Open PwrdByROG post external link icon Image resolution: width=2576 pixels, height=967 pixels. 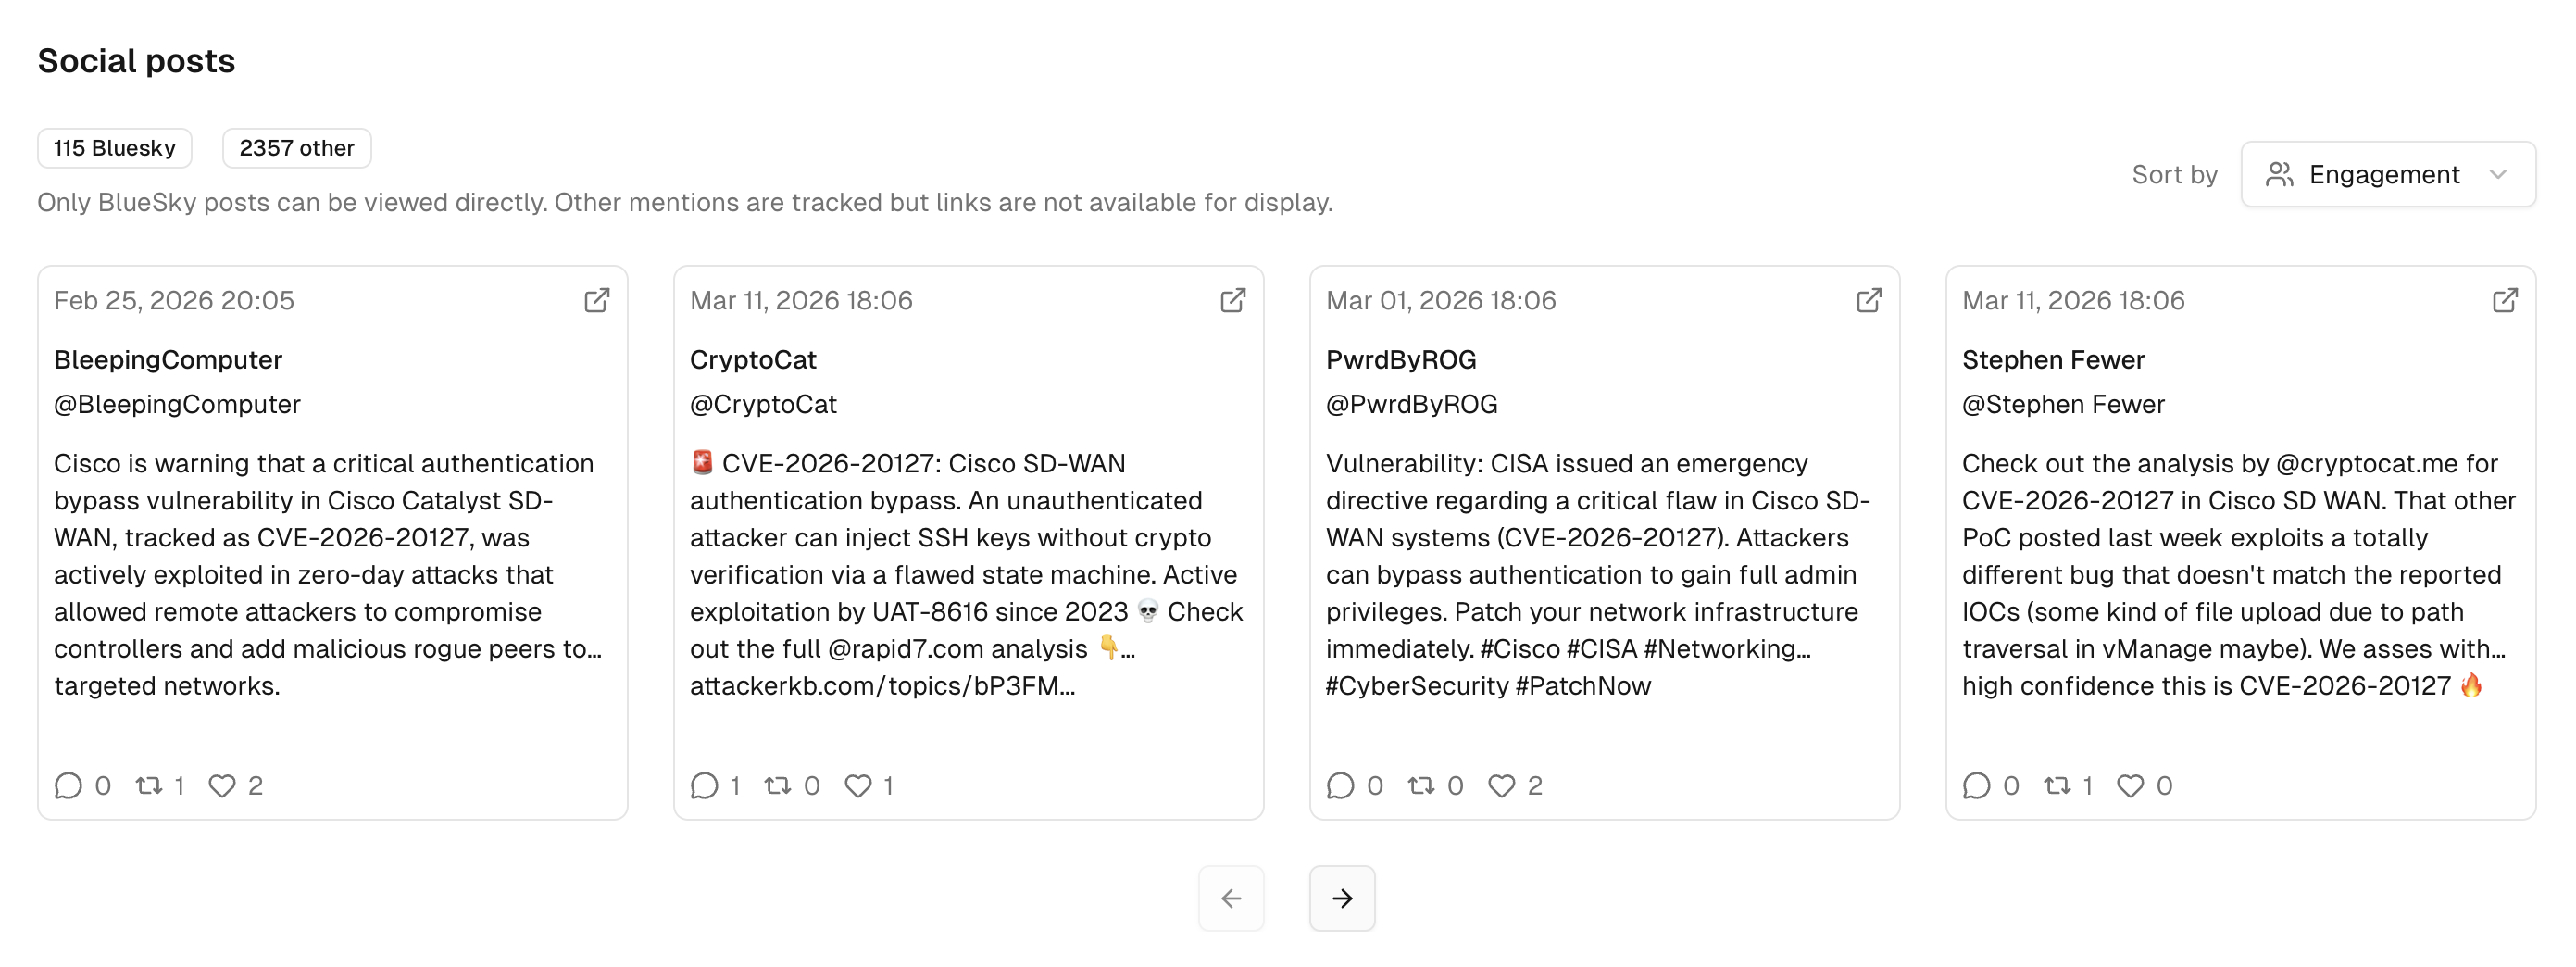[1869, 300]
